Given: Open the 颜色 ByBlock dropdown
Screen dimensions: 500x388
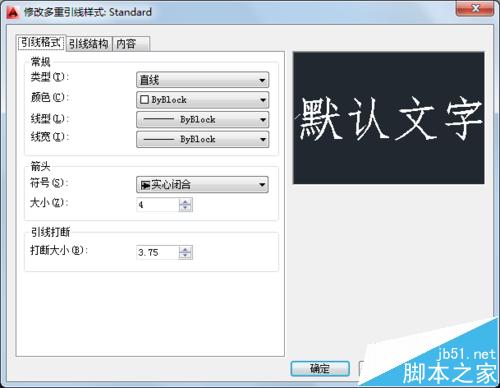Looking at the screenshot, I should 202,100.
